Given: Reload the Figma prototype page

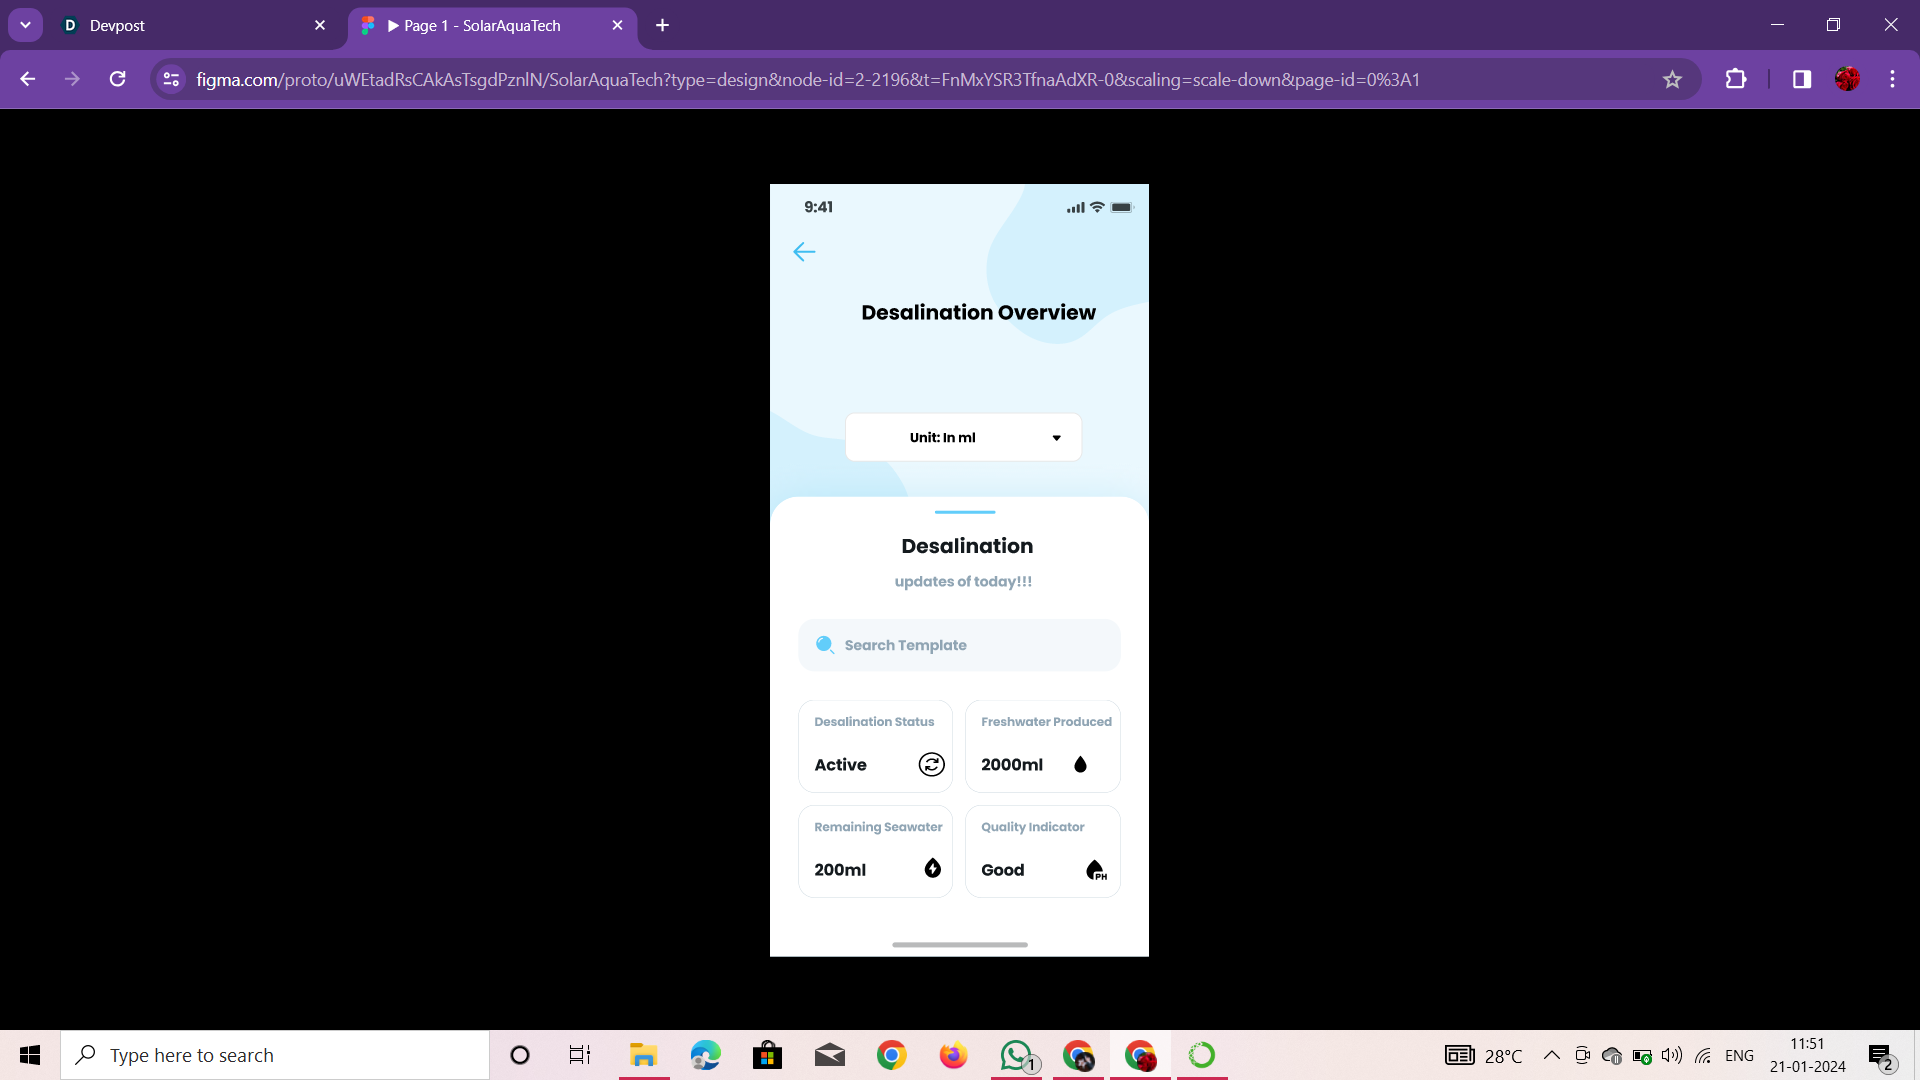Looking at the screenshot, I should [118, 80].
